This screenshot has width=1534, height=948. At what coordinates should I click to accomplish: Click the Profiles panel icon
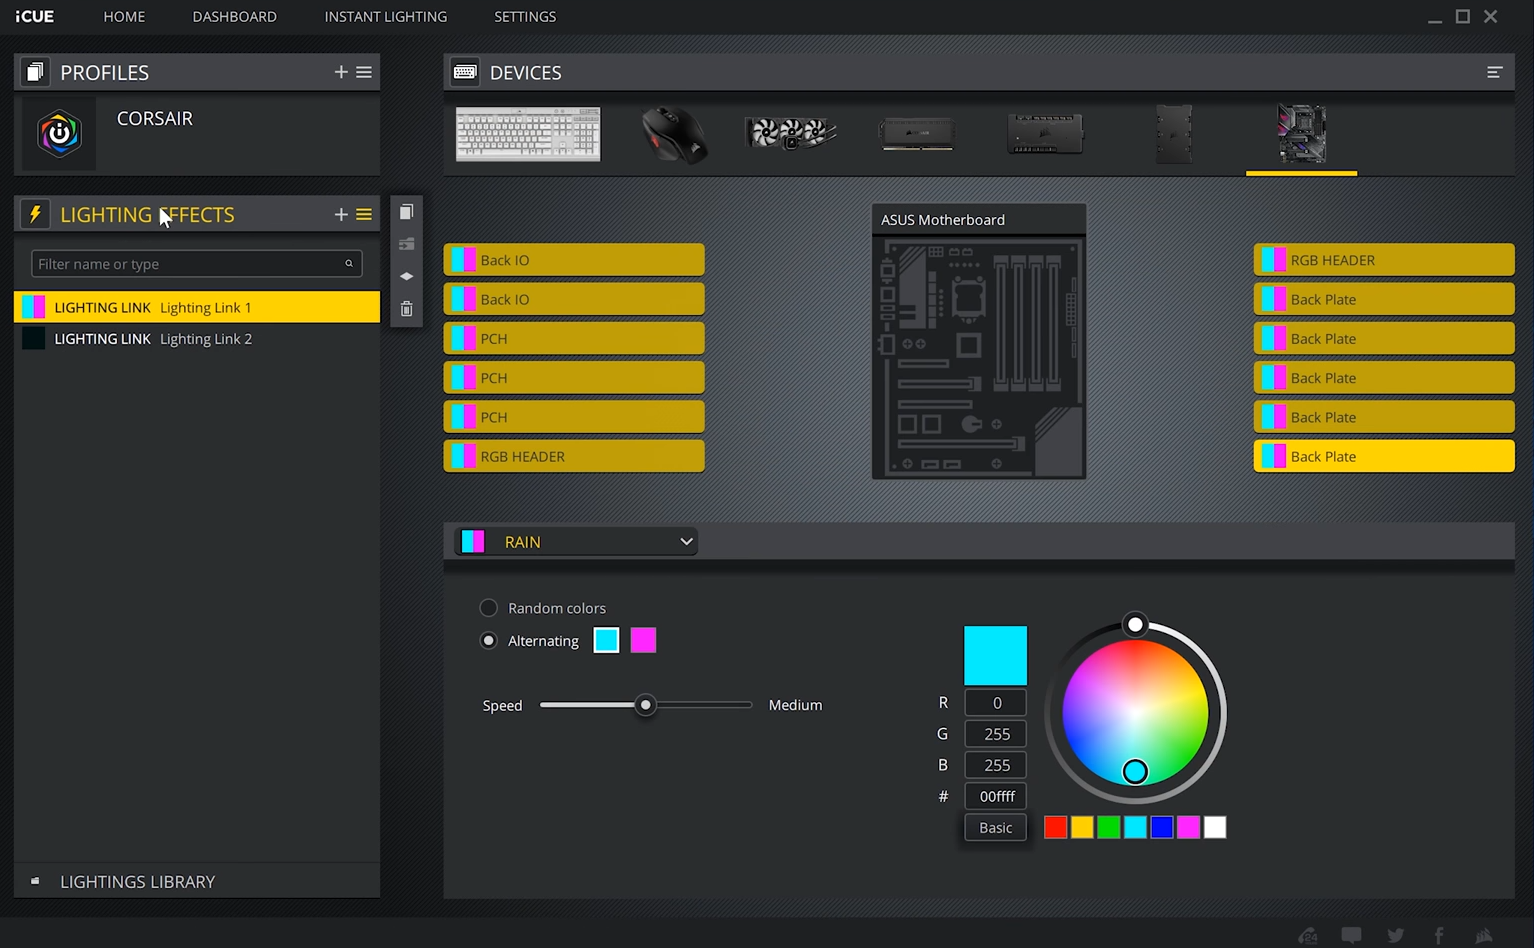[x=35, y=72]
